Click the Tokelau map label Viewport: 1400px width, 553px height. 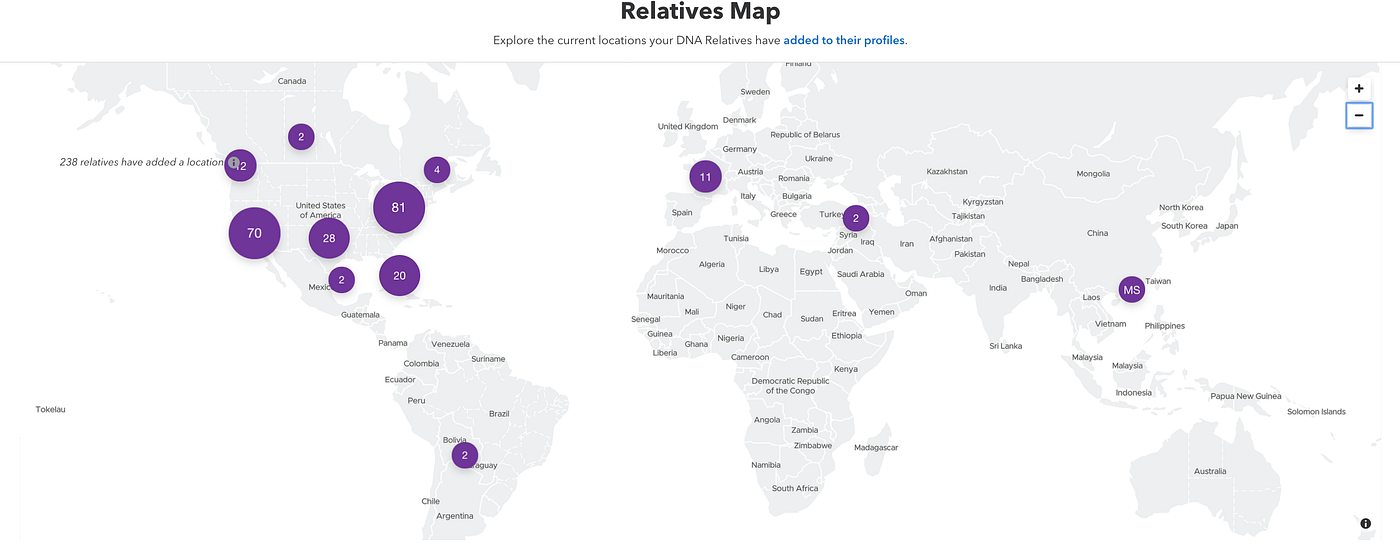[50, 409]
